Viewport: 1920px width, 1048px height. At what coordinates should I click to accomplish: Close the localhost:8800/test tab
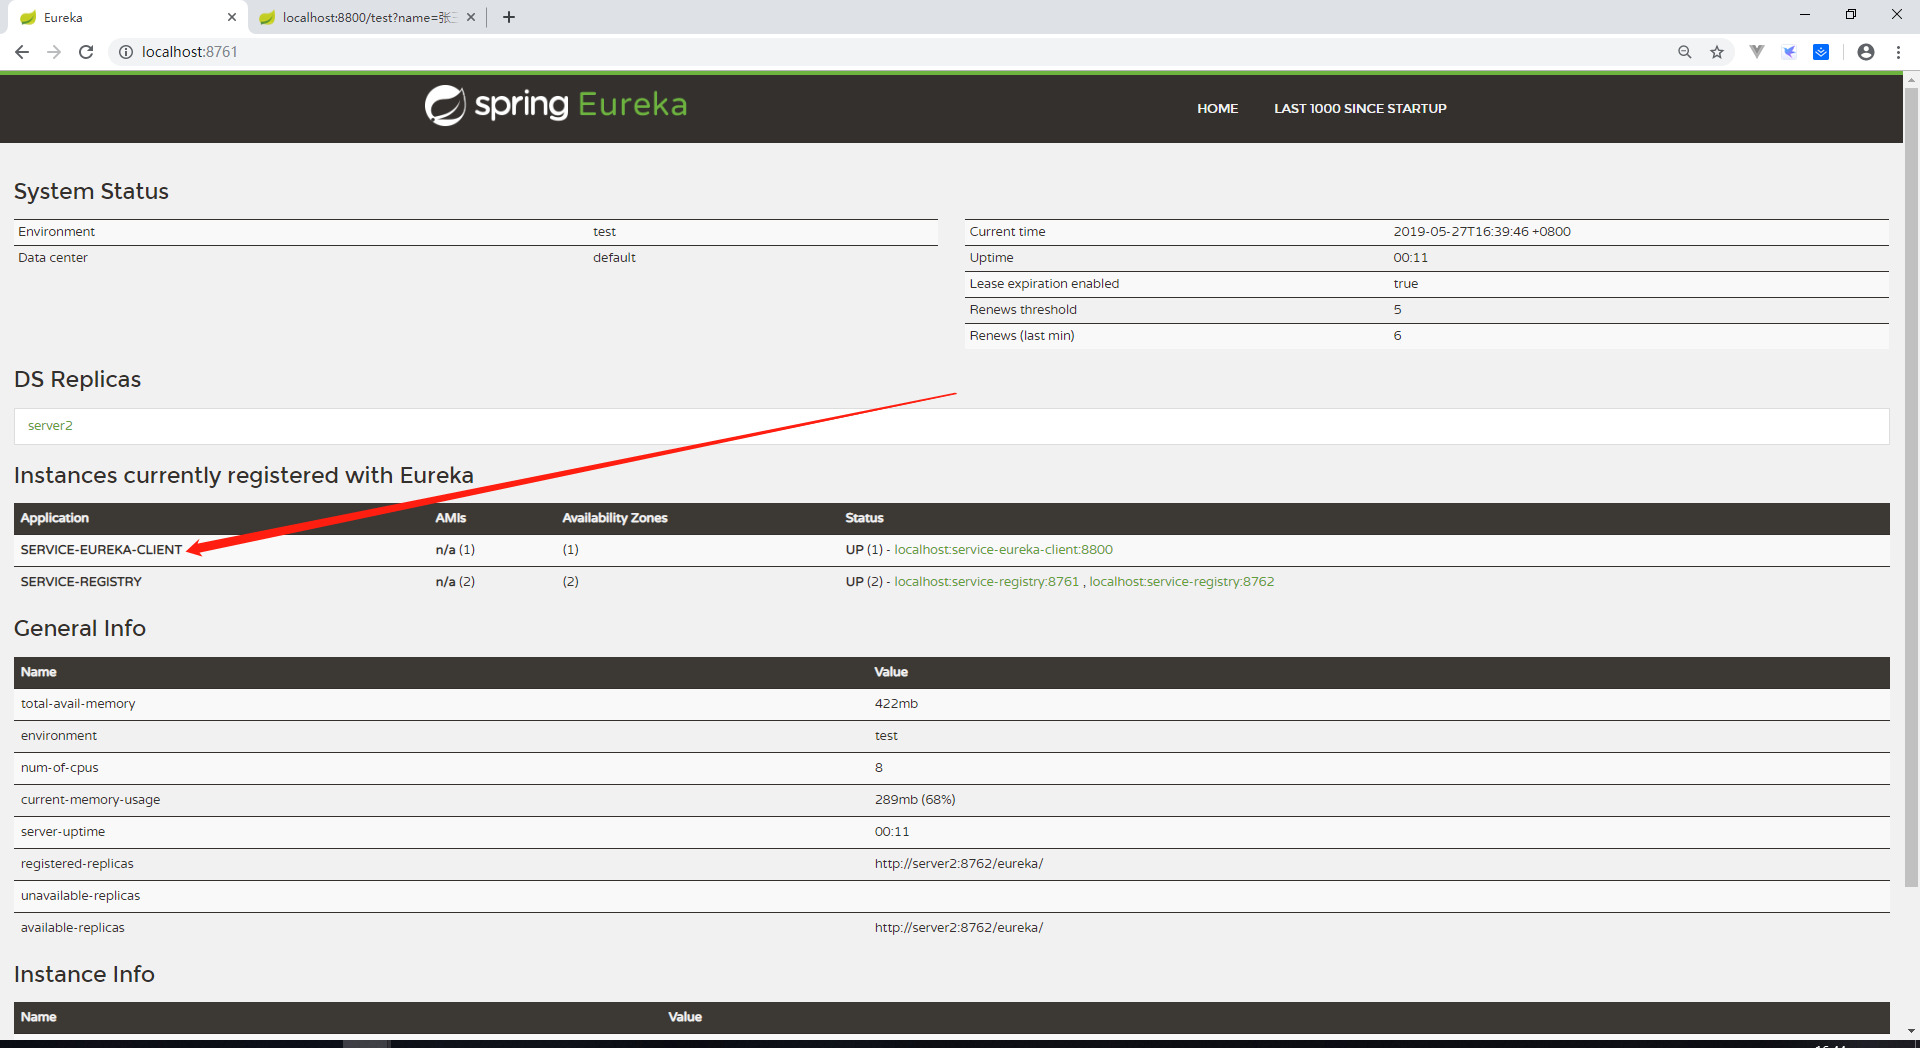471,17
